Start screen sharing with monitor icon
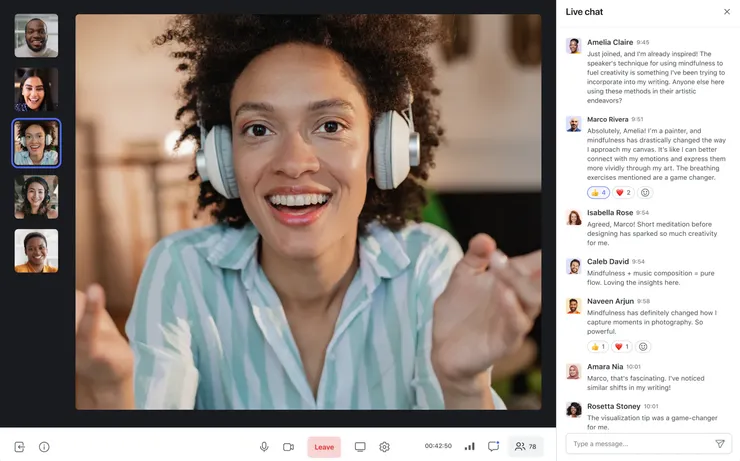The height and width of the screenshot is (461, 740). click(x=360, y=446)
